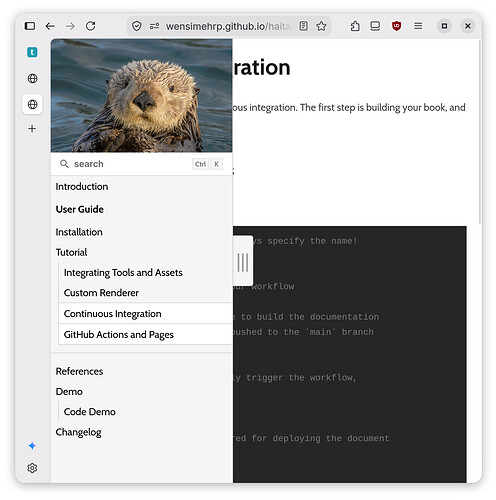
Task: Open the Changelog page
Action: pyautogui.click(x=78, y=432)
